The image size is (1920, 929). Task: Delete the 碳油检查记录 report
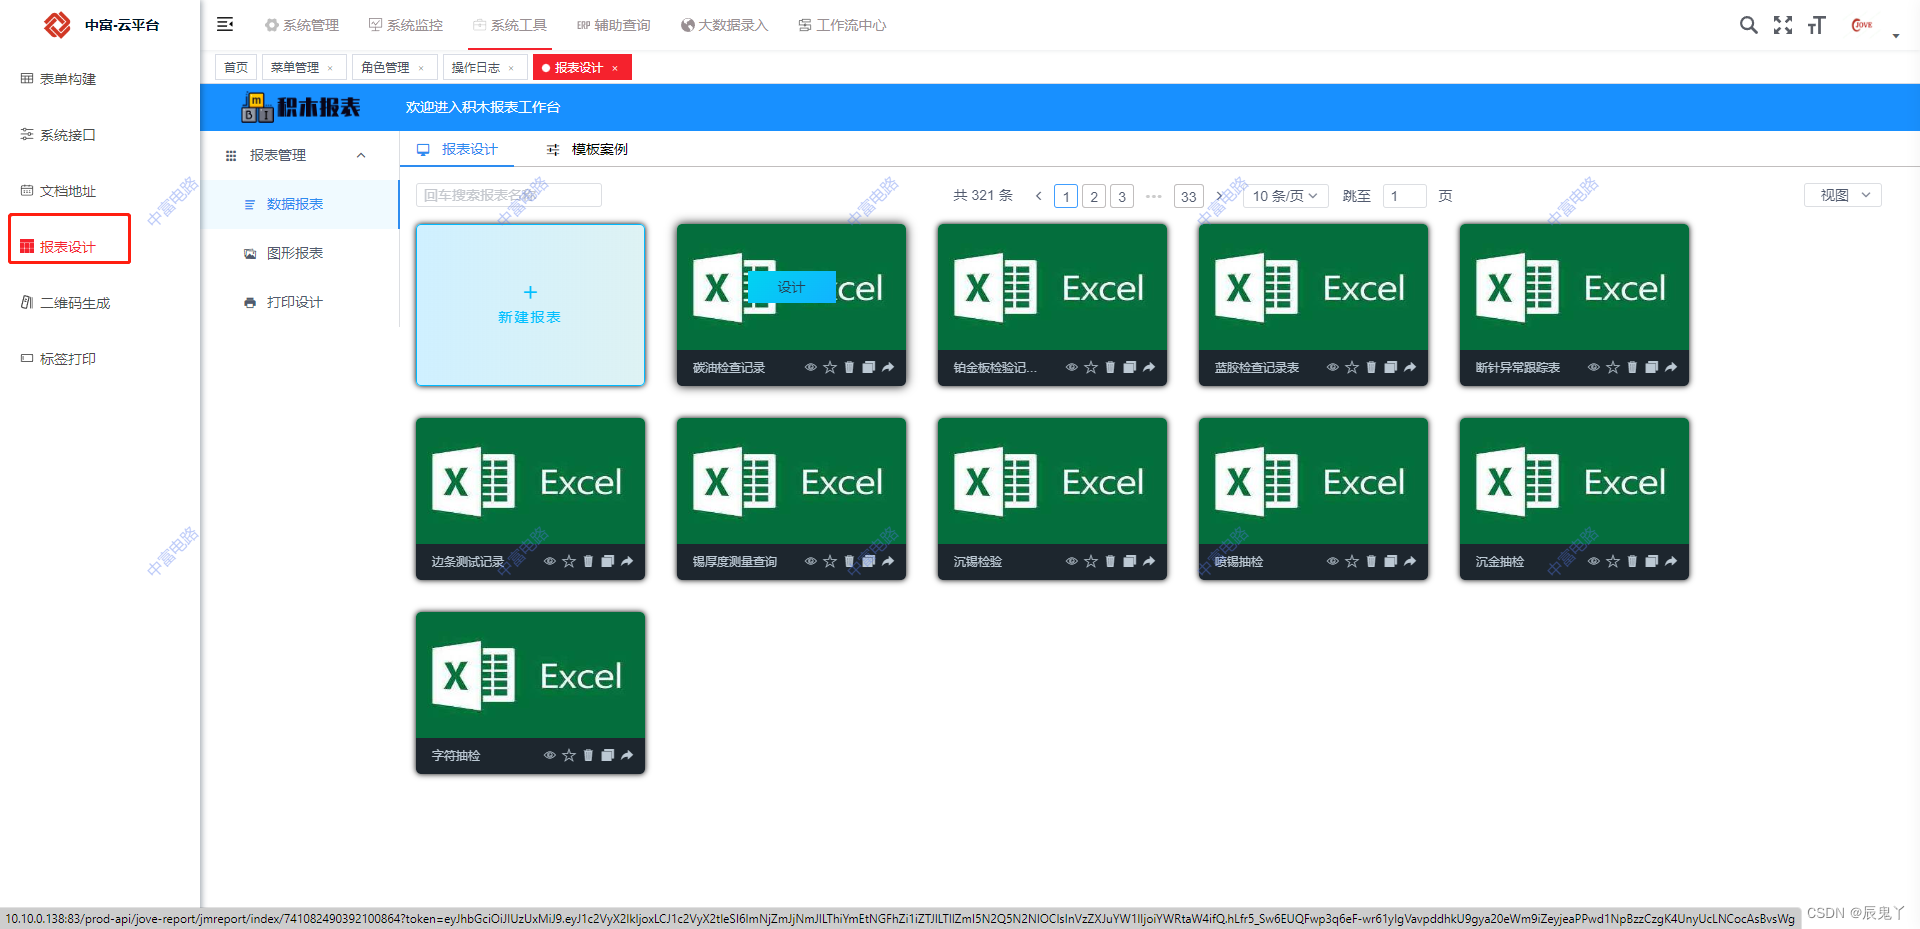point(849,367)
